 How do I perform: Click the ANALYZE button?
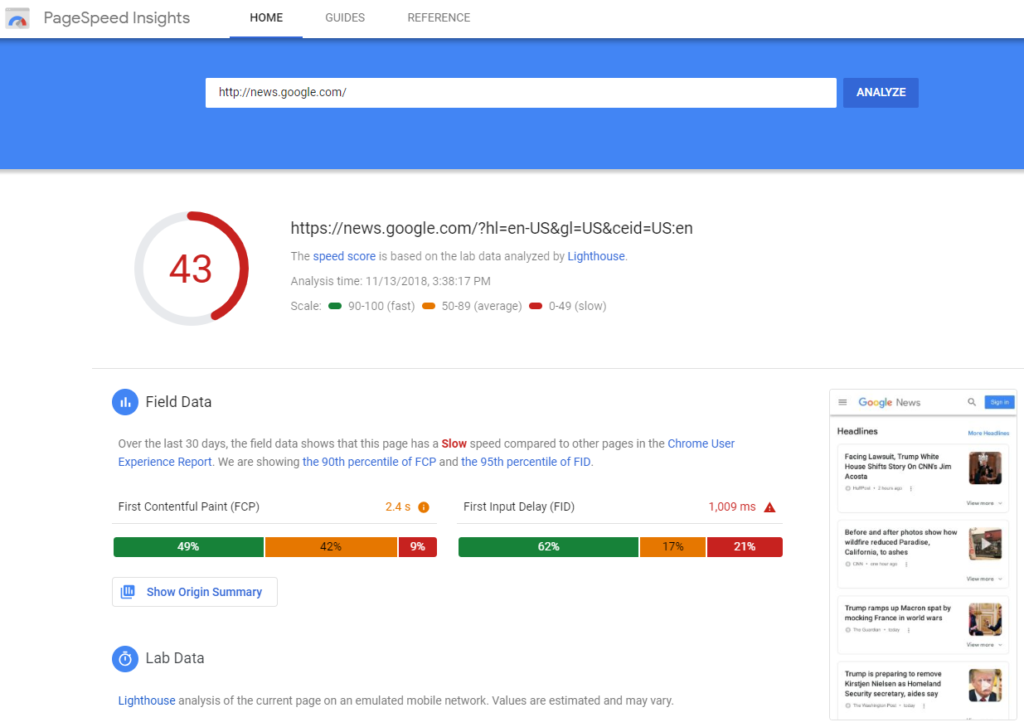pyautogui.click(x=880, y=93)
